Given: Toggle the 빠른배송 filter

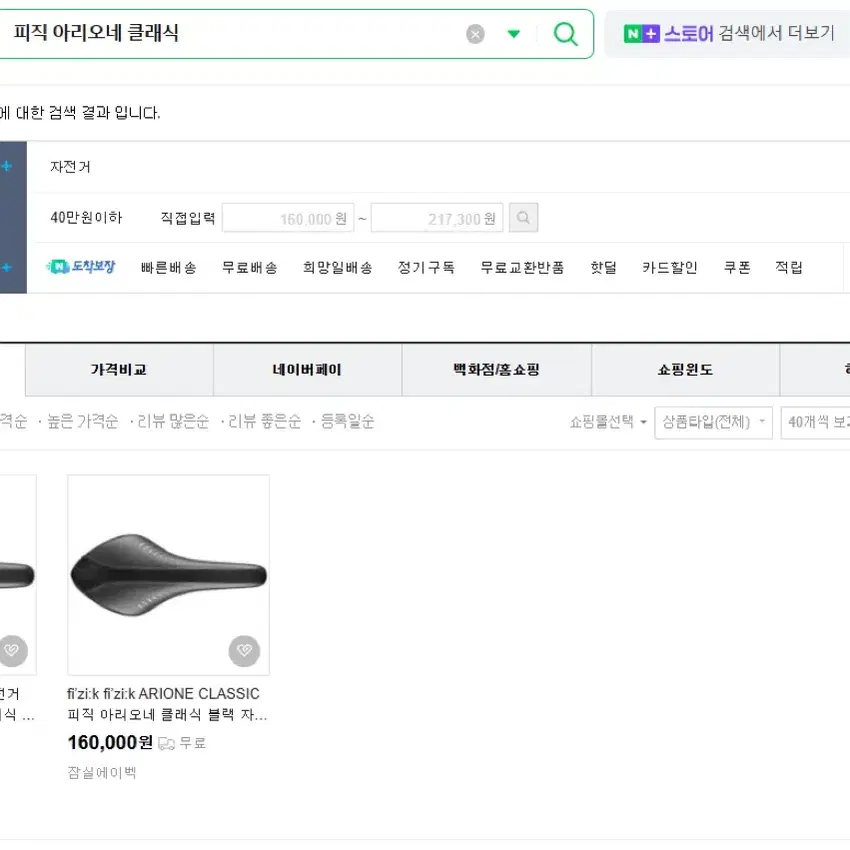Looking at the screenshot, I should pos(169,267).
